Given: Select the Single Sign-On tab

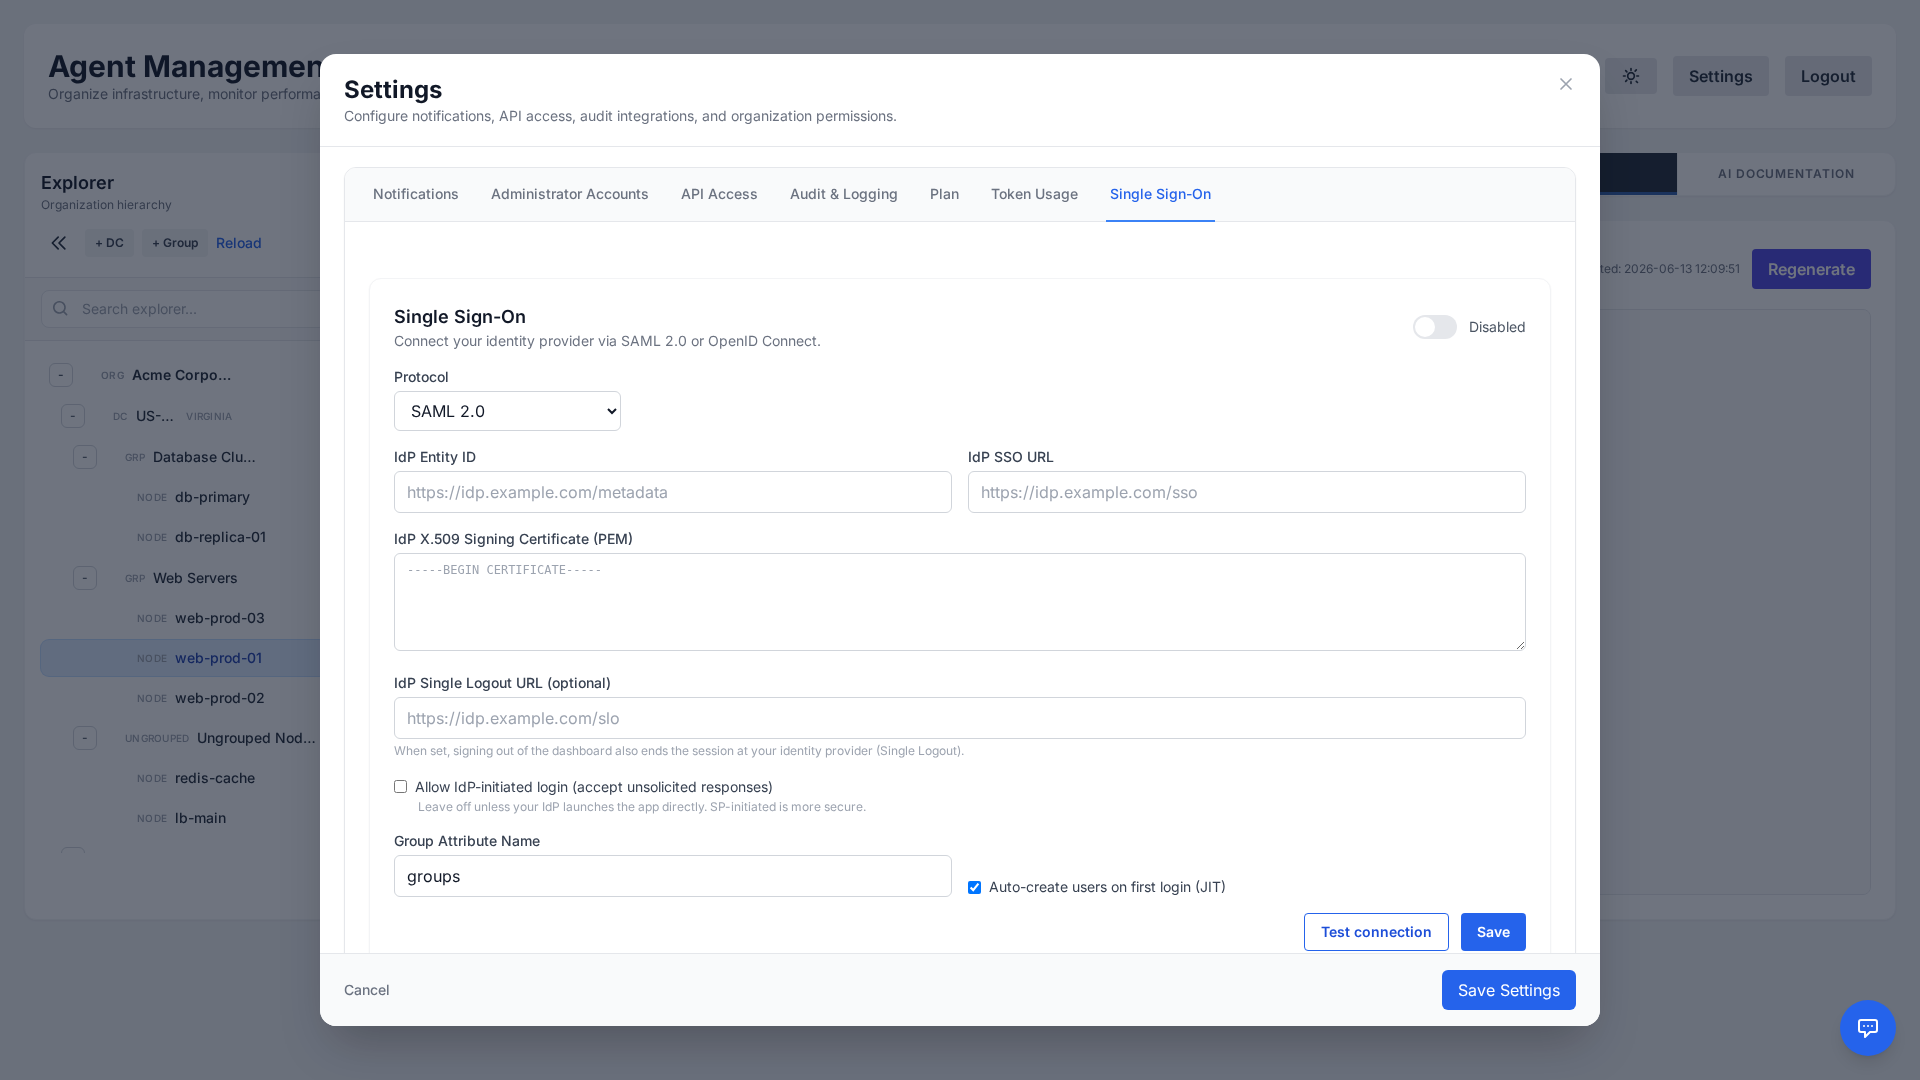Looking at the screenshot, I should click(x=1160, y=194).
